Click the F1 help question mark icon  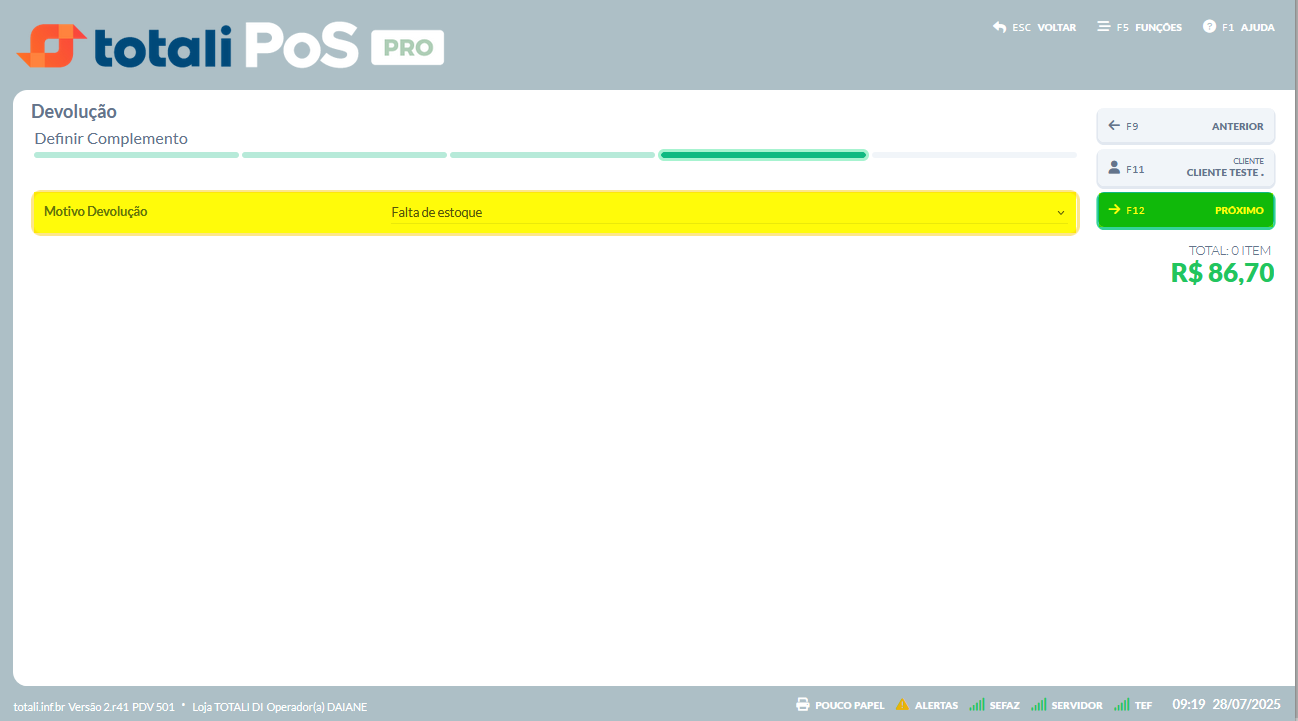click(1209, 27)
